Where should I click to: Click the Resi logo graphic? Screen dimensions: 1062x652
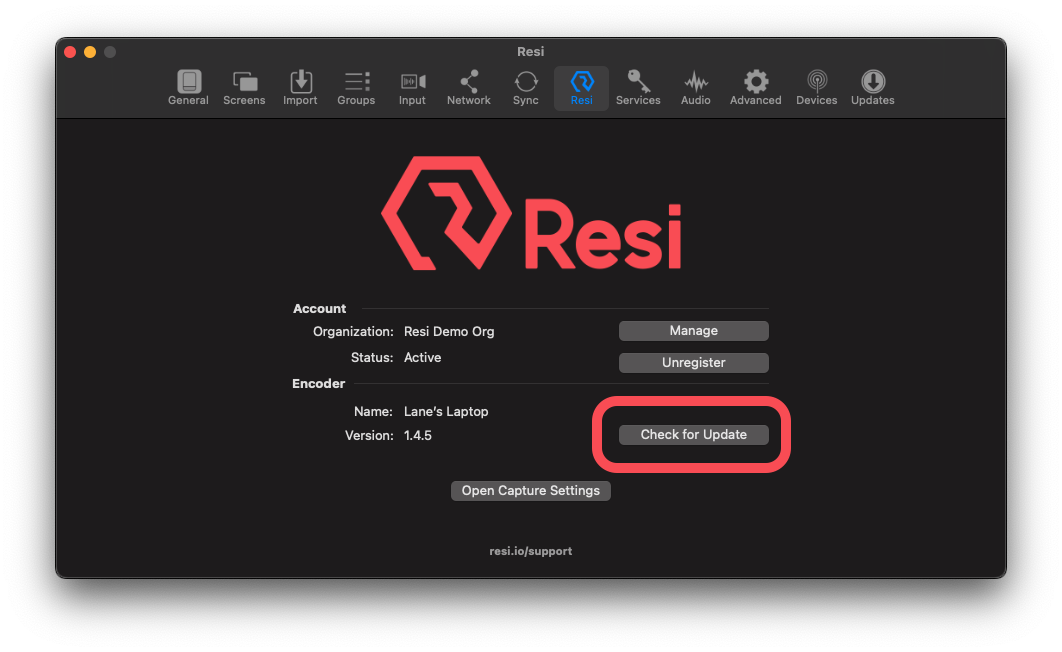(x=531, y=212)
